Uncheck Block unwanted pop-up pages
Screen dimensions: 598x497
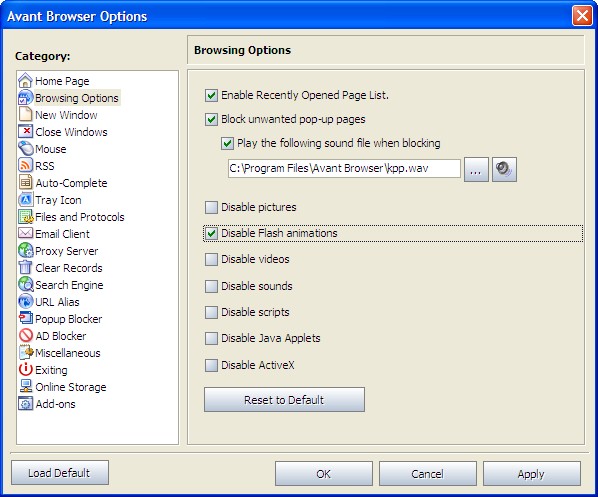[211, 119]
